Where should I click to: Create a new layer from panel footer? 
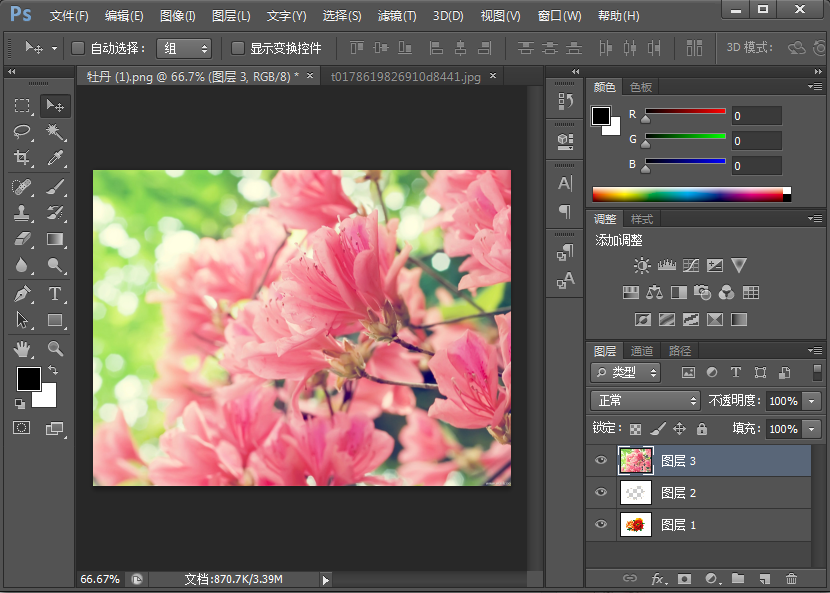[x=764, y=578]
